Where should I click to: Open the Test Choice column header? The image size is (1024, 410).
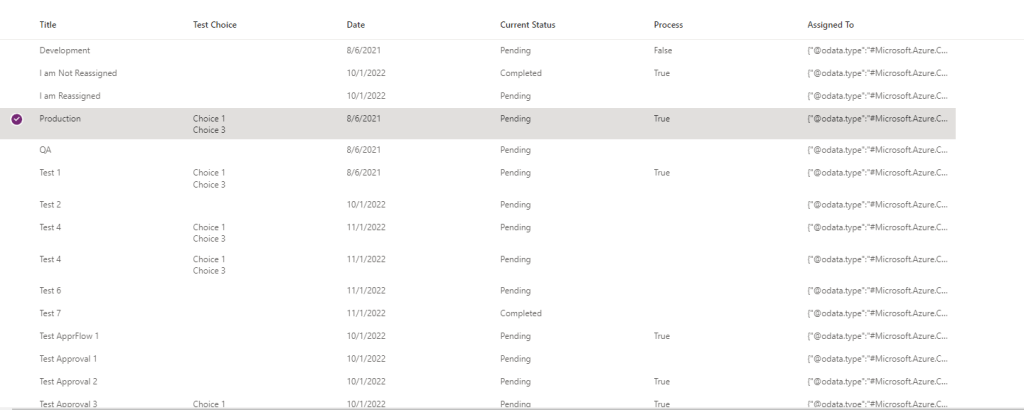(x=215, y=24)
